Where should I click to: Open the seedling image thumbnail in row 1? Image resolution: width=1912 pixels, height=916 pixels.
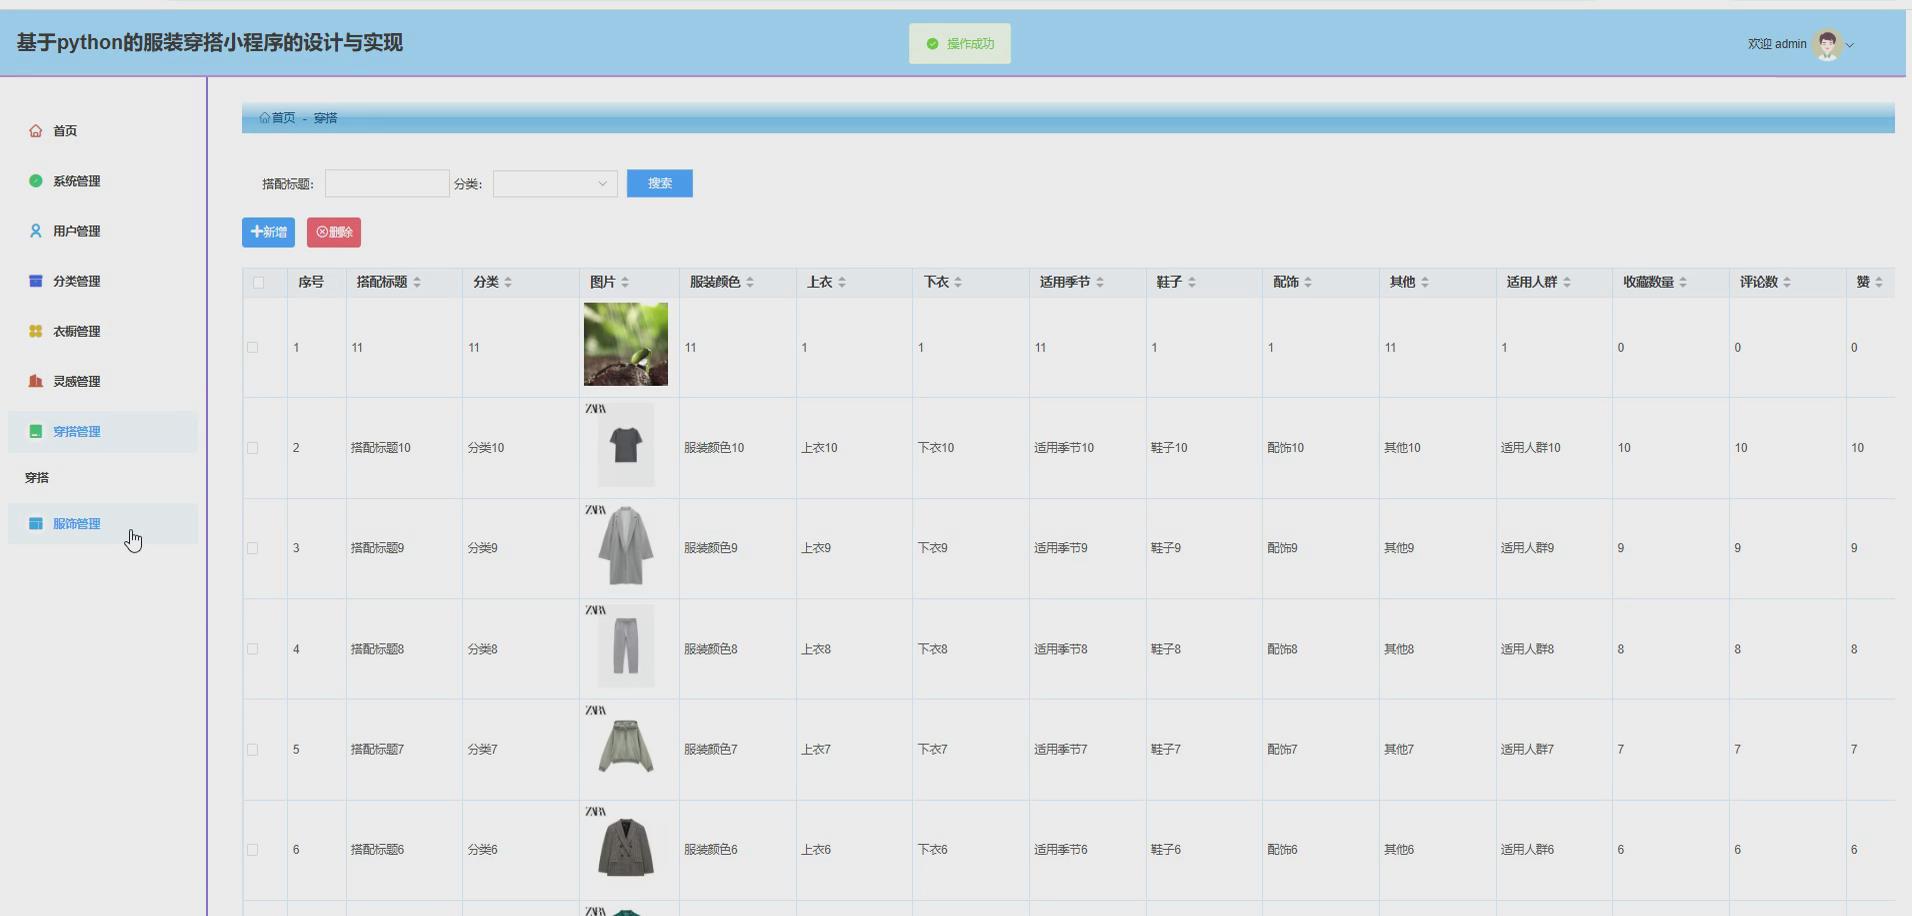(x=626, y=344)
